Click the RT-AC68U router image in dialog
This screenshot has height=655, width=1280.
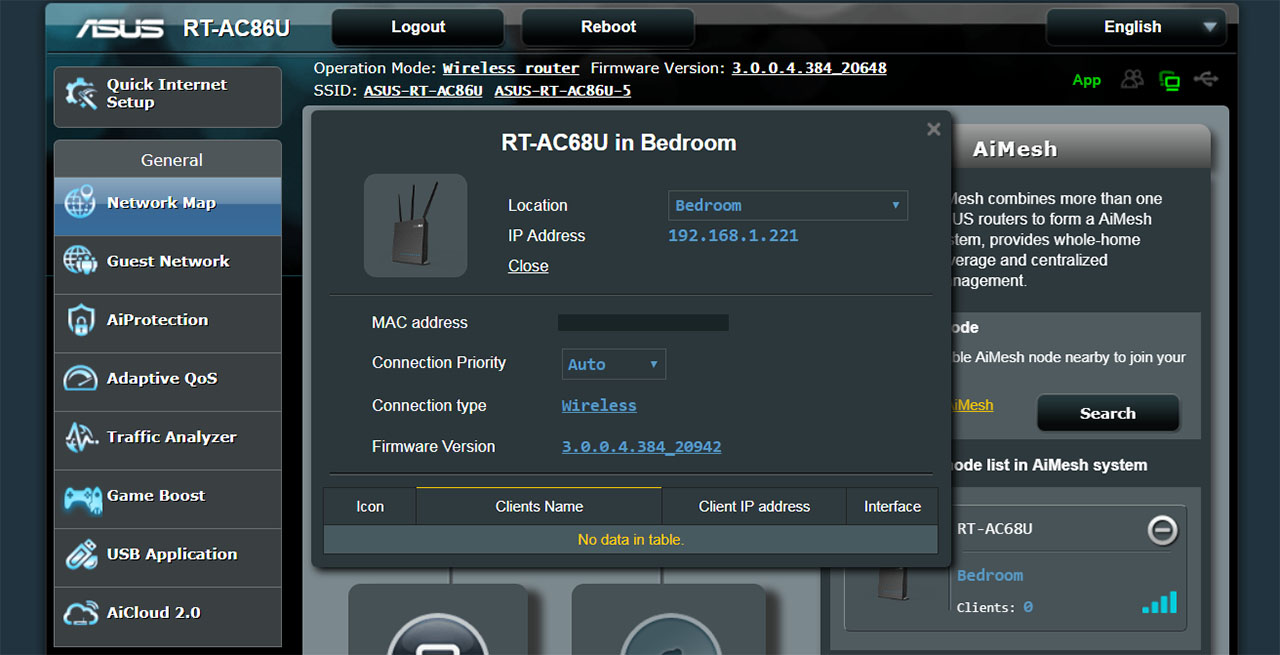pyautogui.click(x=416, y=225)
